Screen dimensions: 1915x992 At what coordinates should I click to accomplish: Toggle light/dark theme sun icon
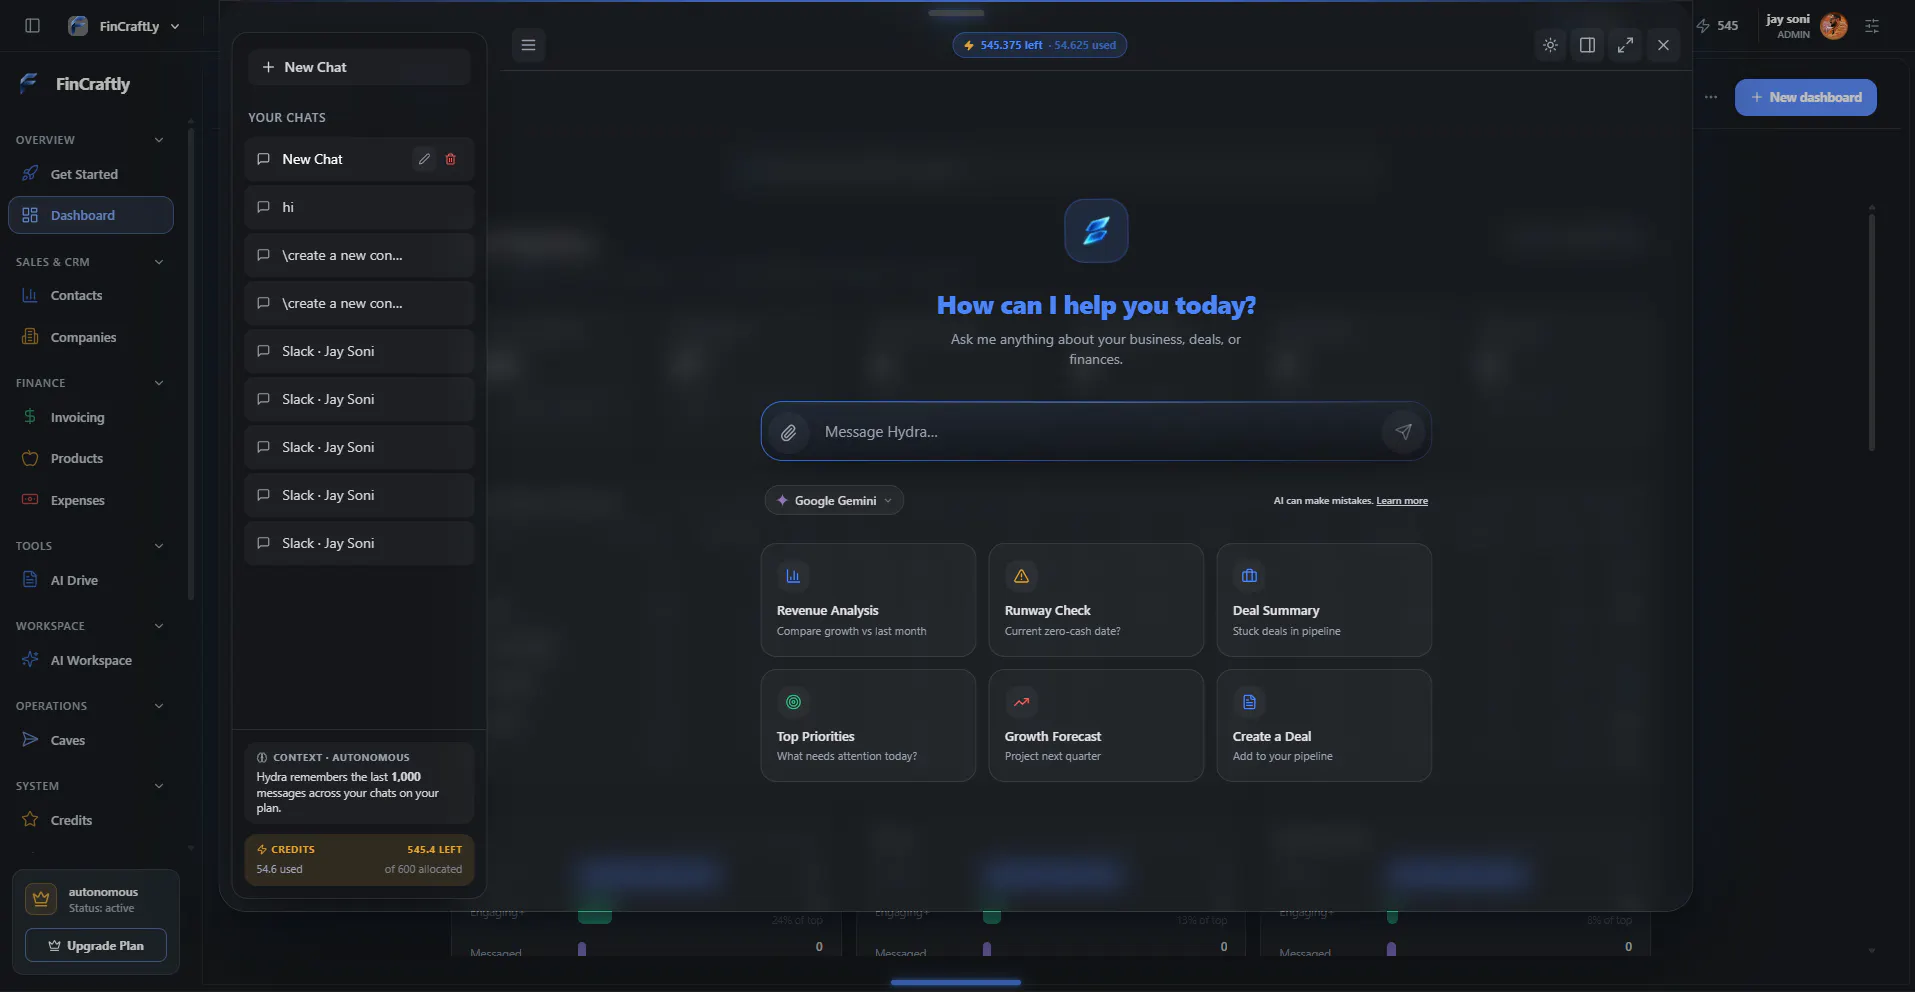tap(1550, 45)
